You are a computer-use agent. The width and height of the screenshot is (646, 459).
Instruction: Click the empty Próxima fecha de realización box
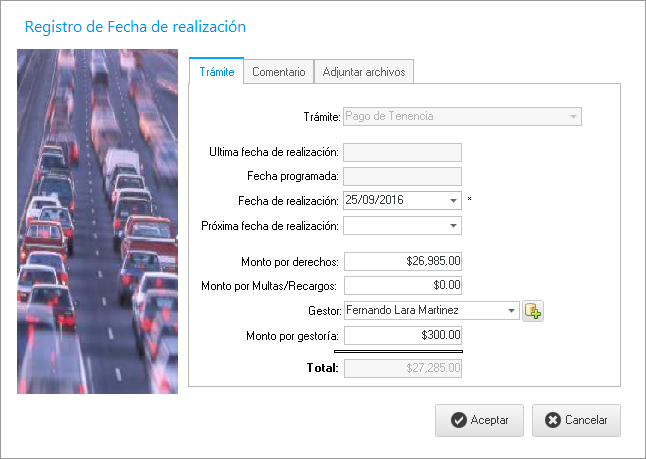tap(394, 226)
